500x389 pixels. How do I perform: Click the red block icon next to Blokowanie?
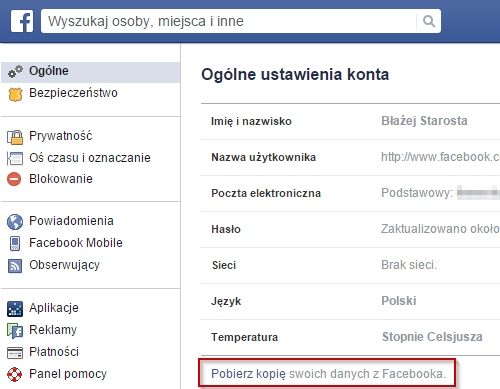click(x=14, y=179)
